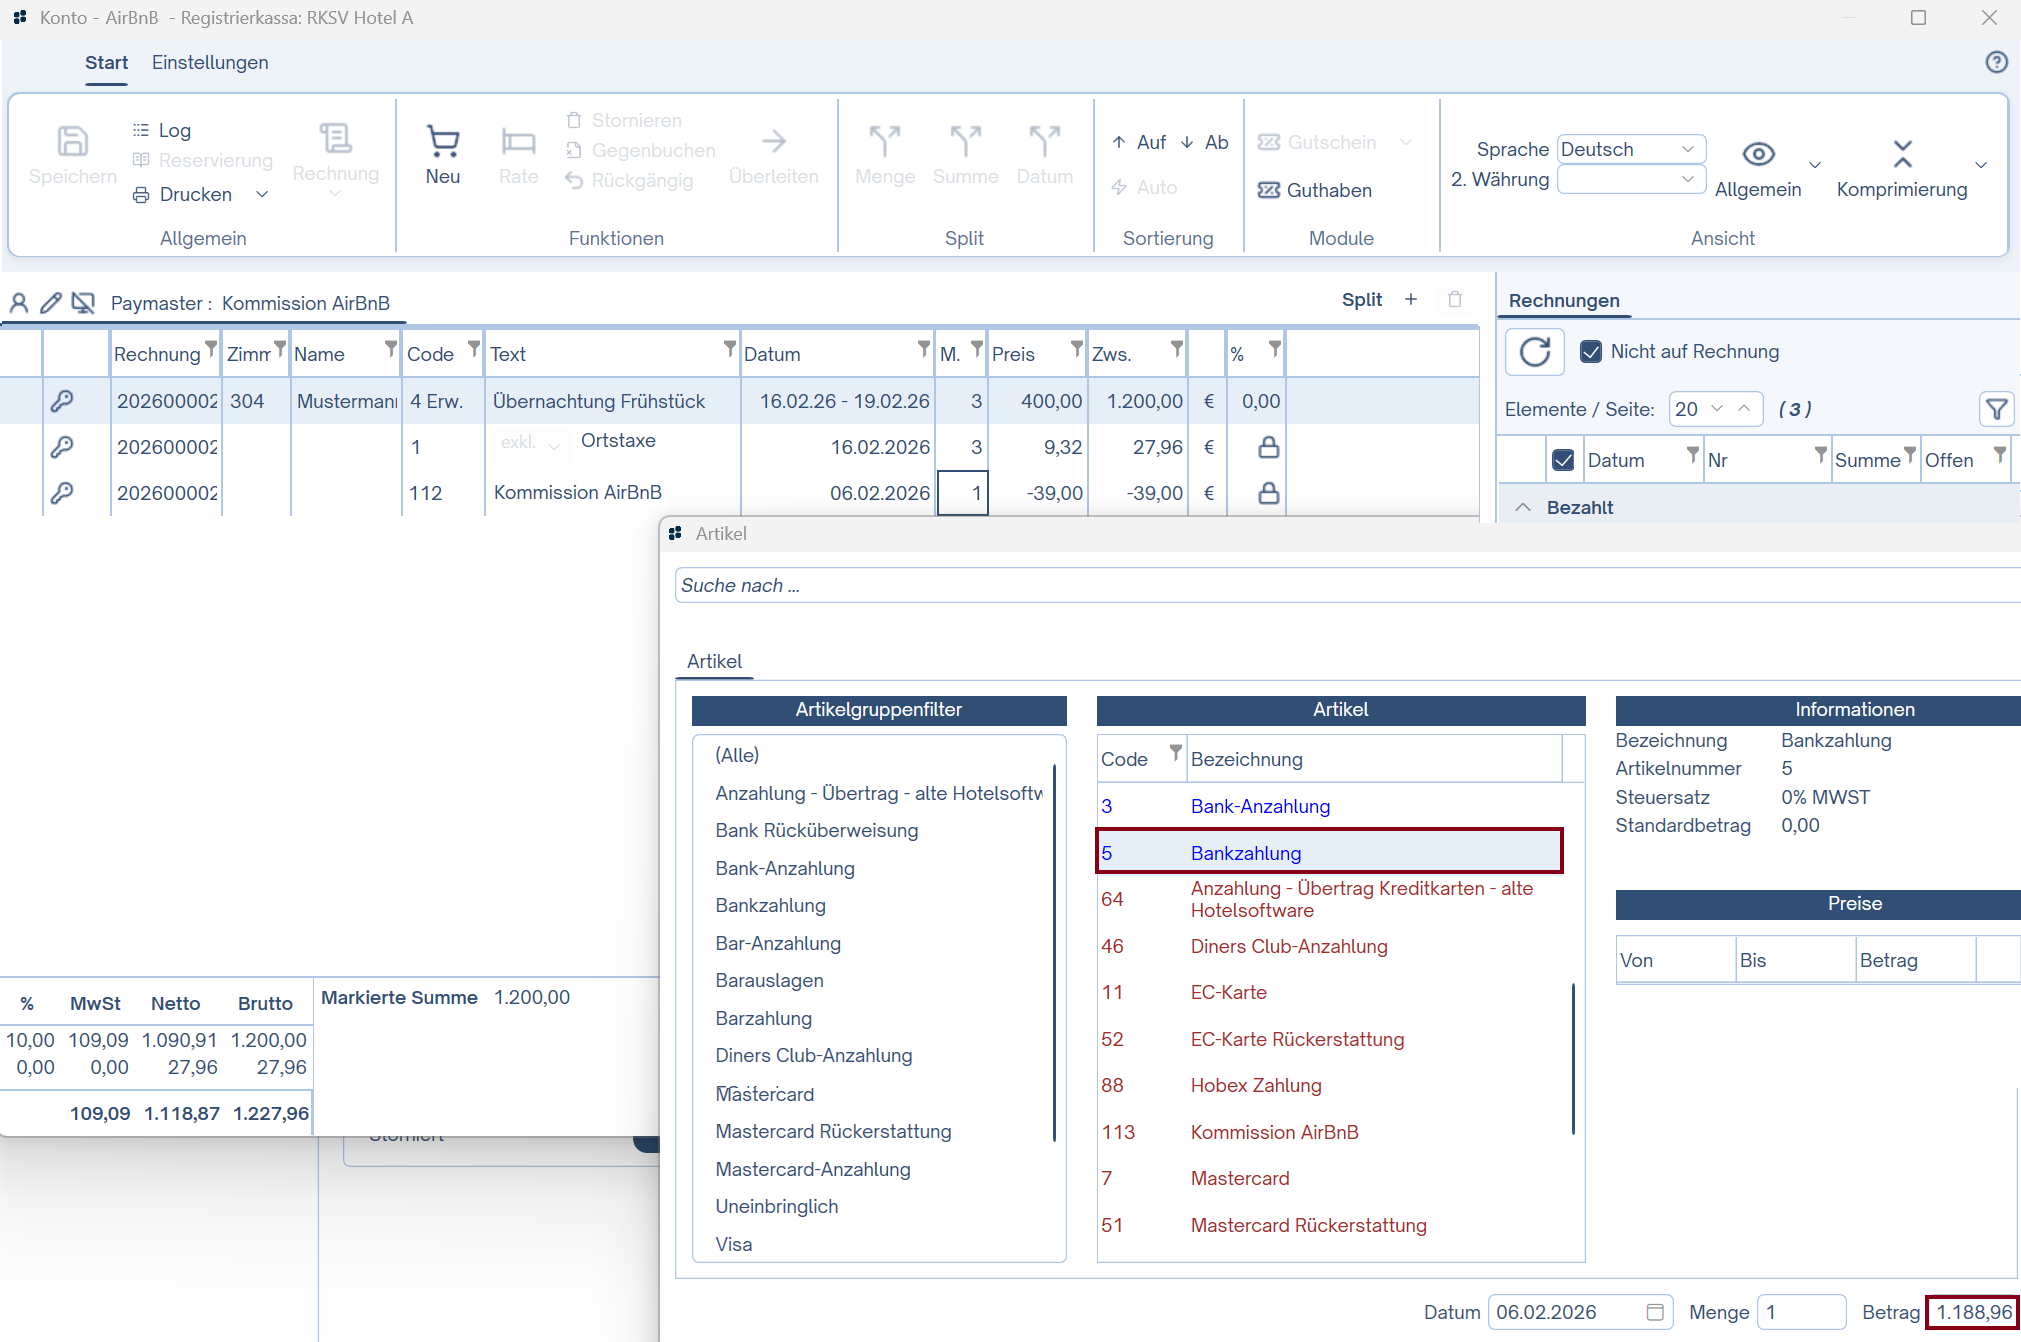Click the Neu shopping cart icon
Screen dimensions: 2021x1342
[442, 142]
